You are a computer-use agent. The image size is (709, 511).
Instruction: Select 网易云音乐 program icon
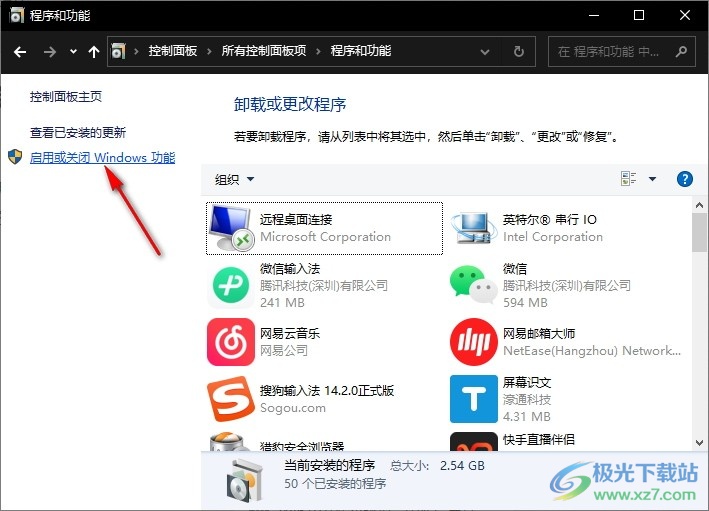click(x=231, y=342)
